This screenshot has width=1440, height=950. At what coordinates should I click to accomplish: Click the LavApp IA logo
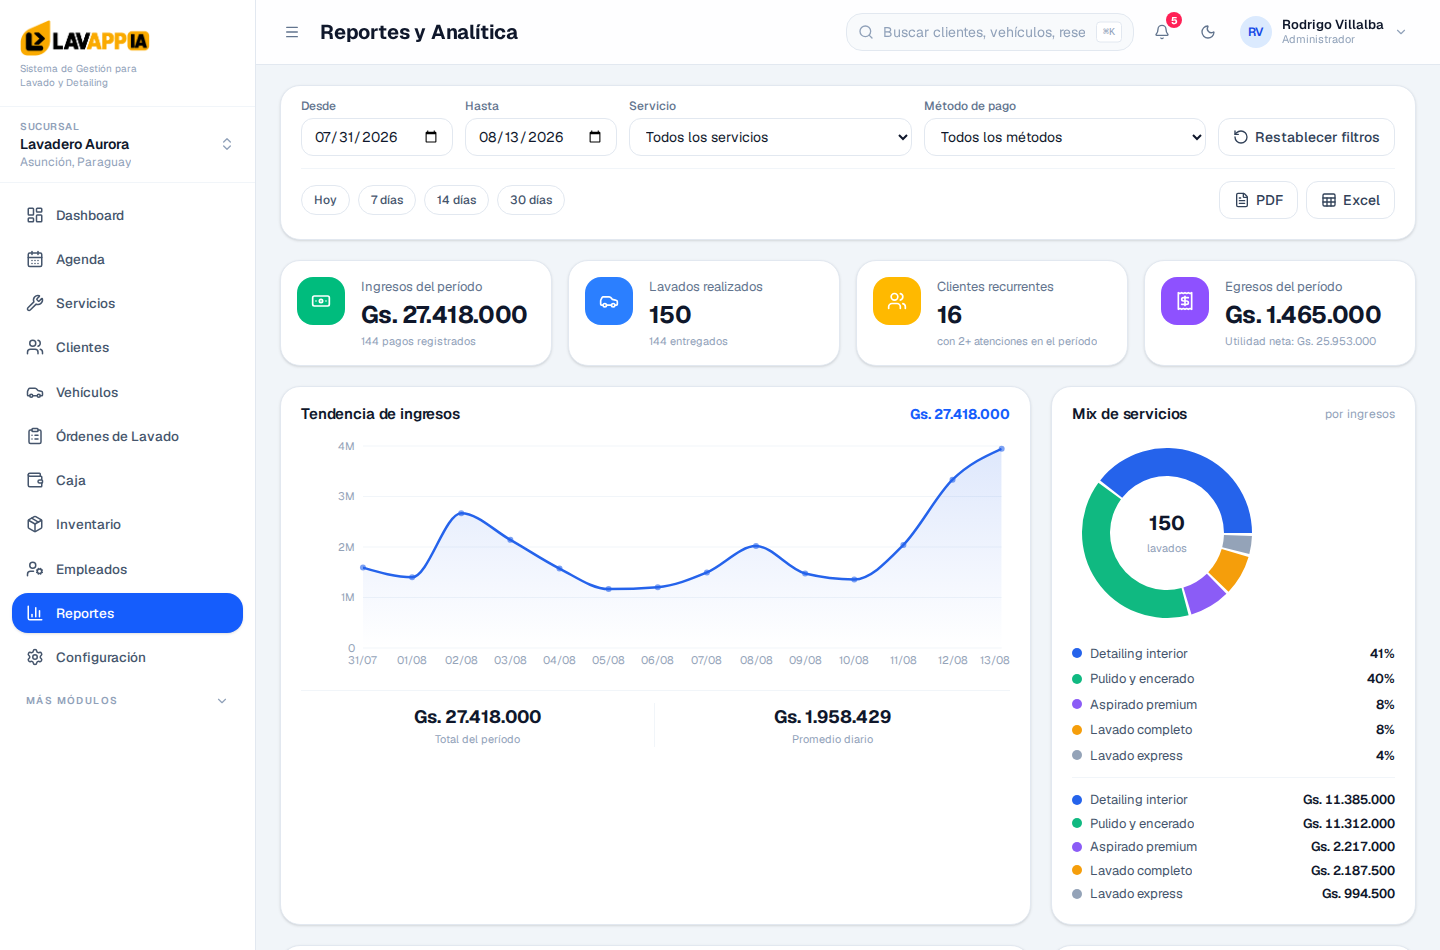click(85, 40)
